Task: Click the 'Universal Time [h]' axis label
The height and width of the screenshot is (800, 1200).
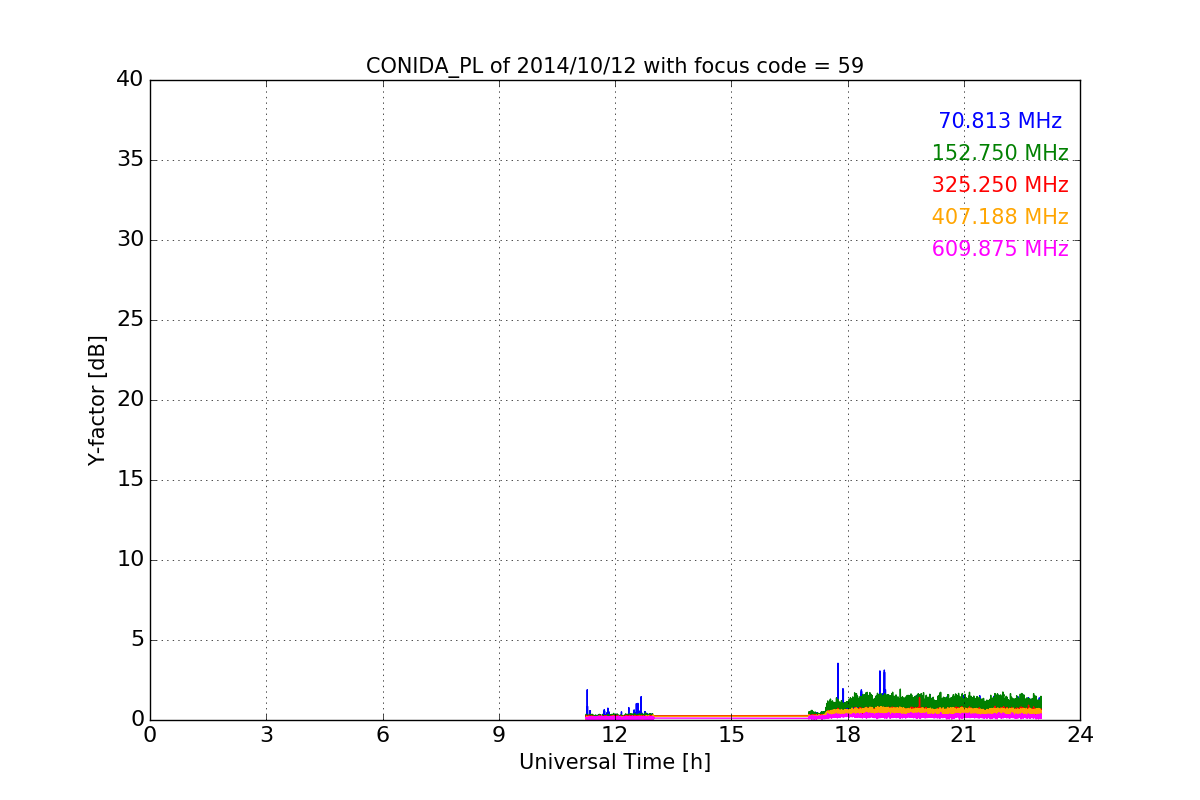Action: click(614, 762)
